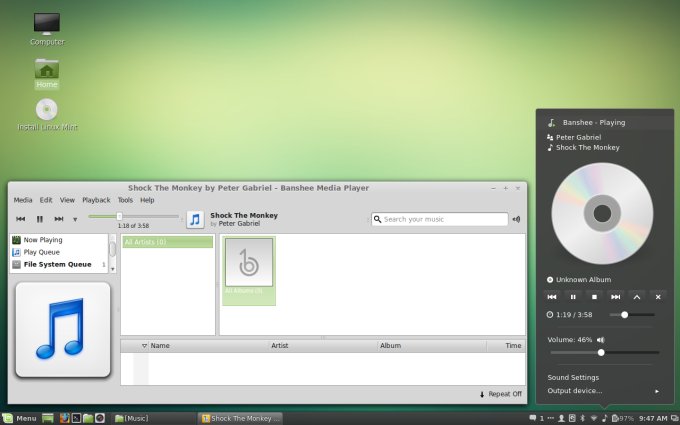The width and height of the screenshot is (680, 425).
Task: Click the battery 97% indicator
Action: pos(623,418)
